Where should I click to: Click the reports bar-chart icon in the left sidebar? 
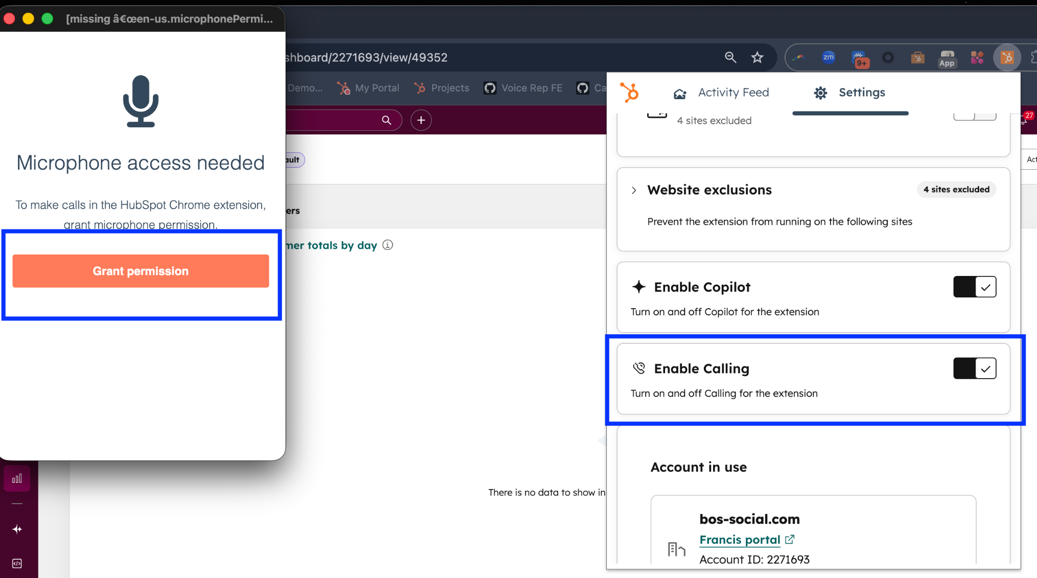coord(16,478)
